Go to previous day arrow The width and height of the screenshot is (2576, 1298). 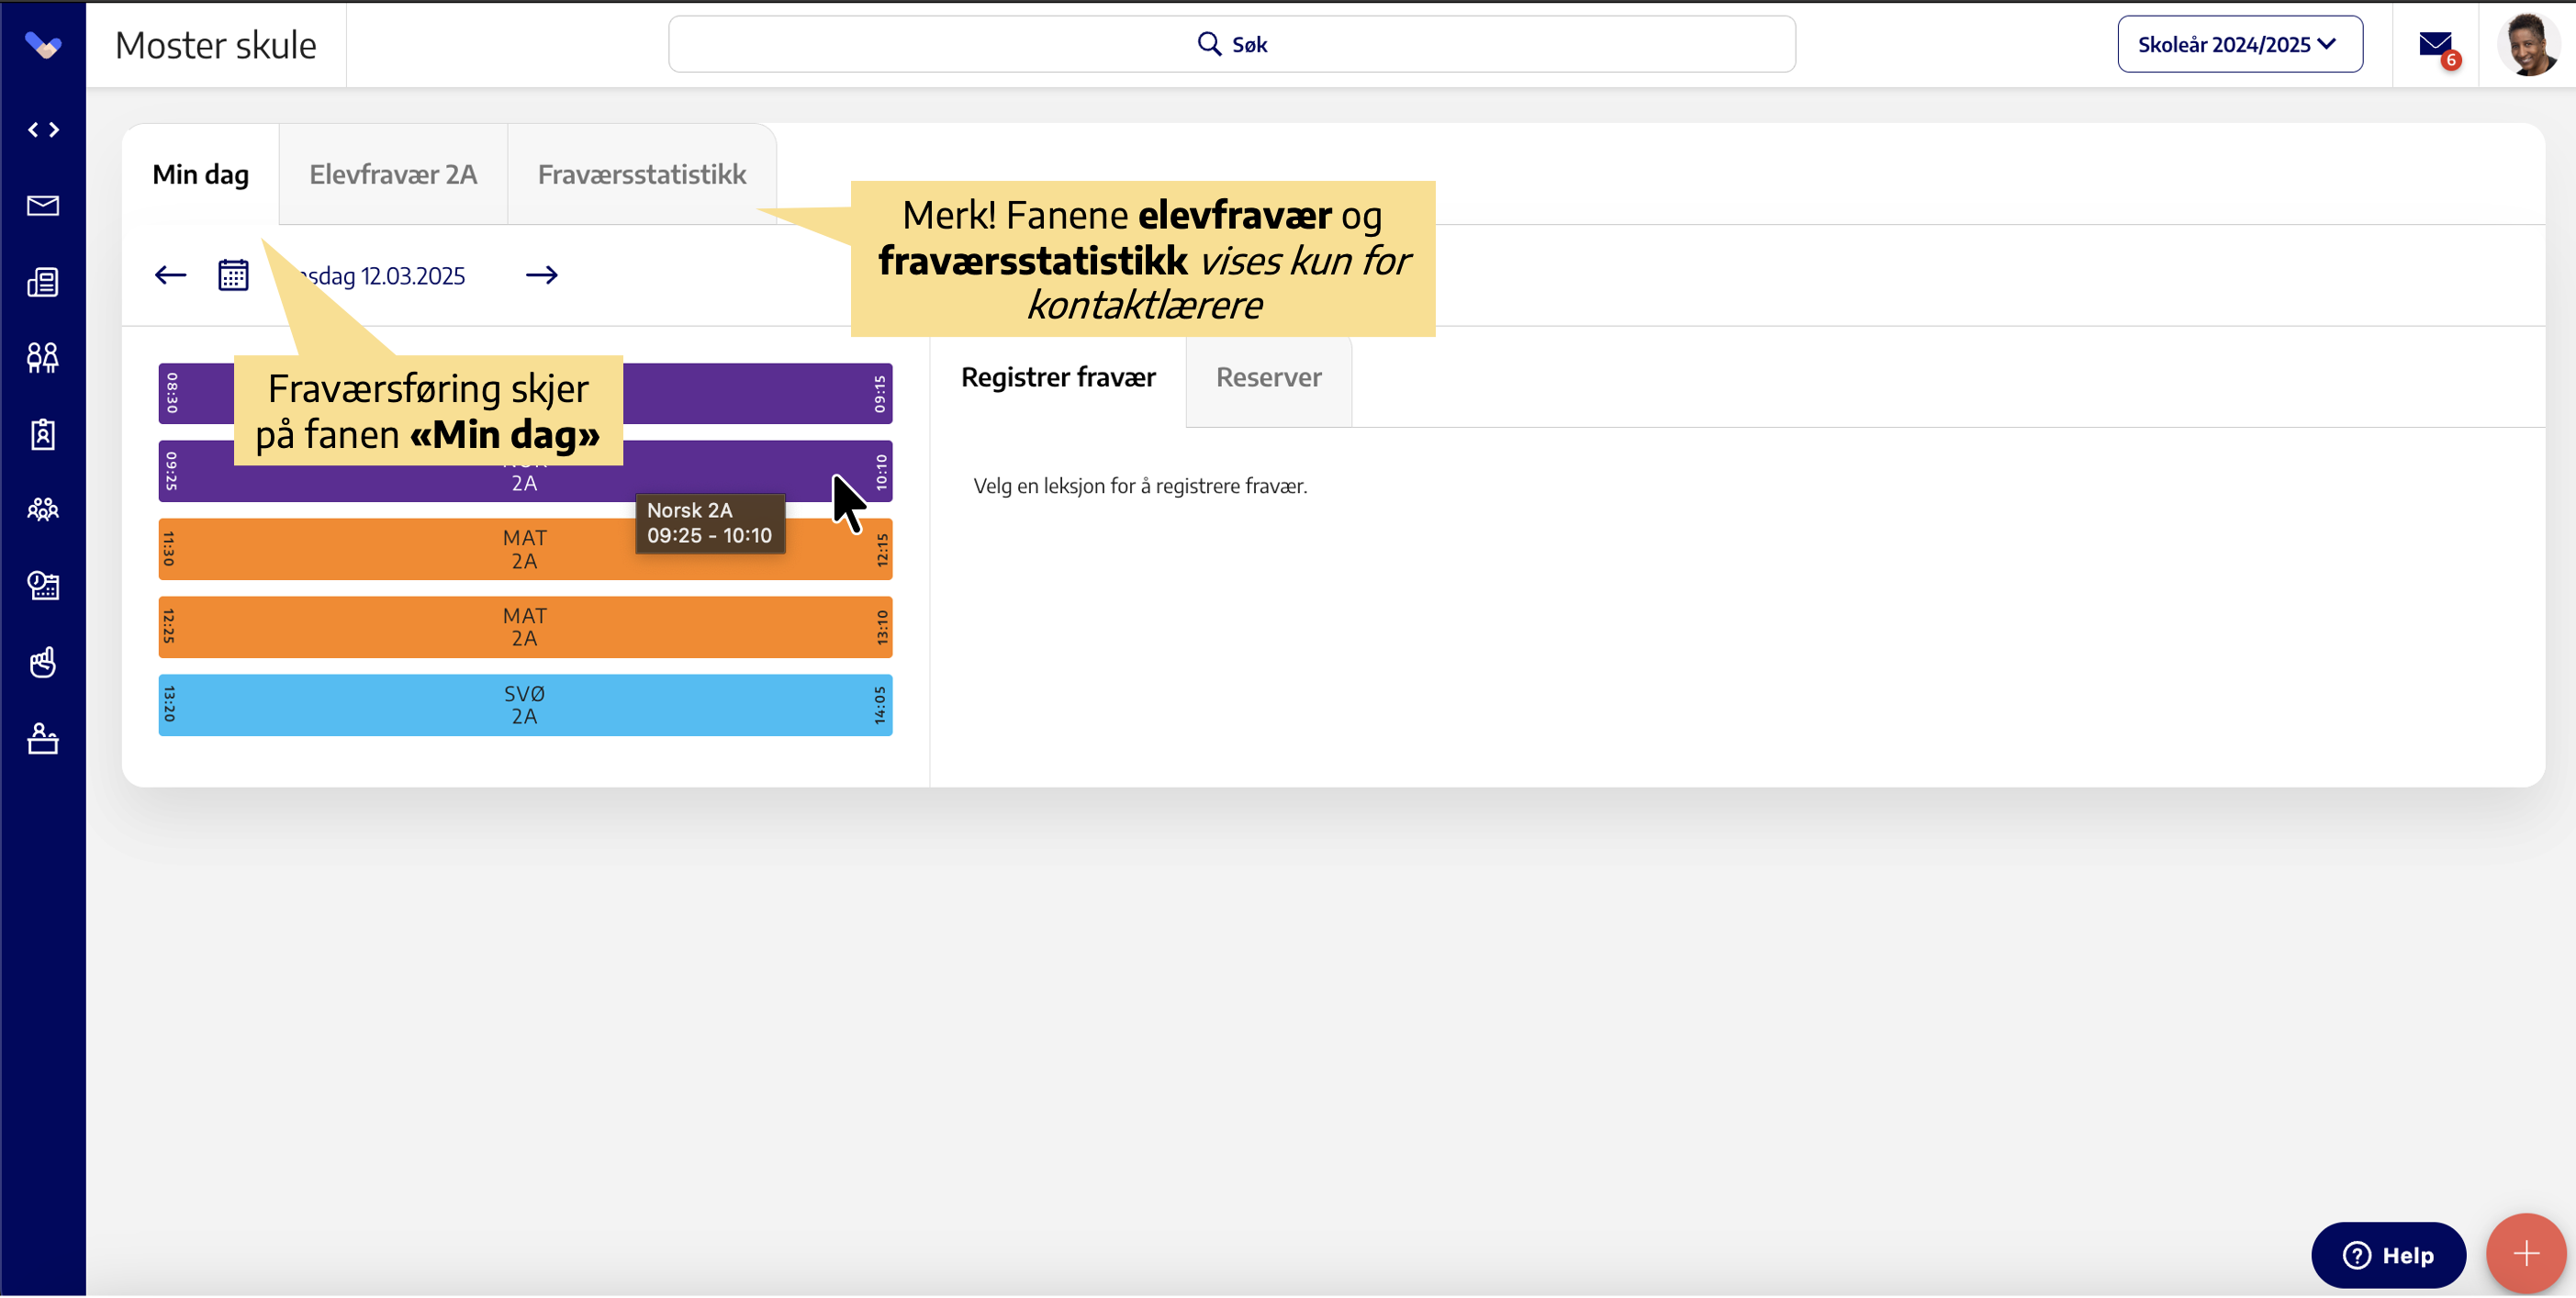point(171,275)
